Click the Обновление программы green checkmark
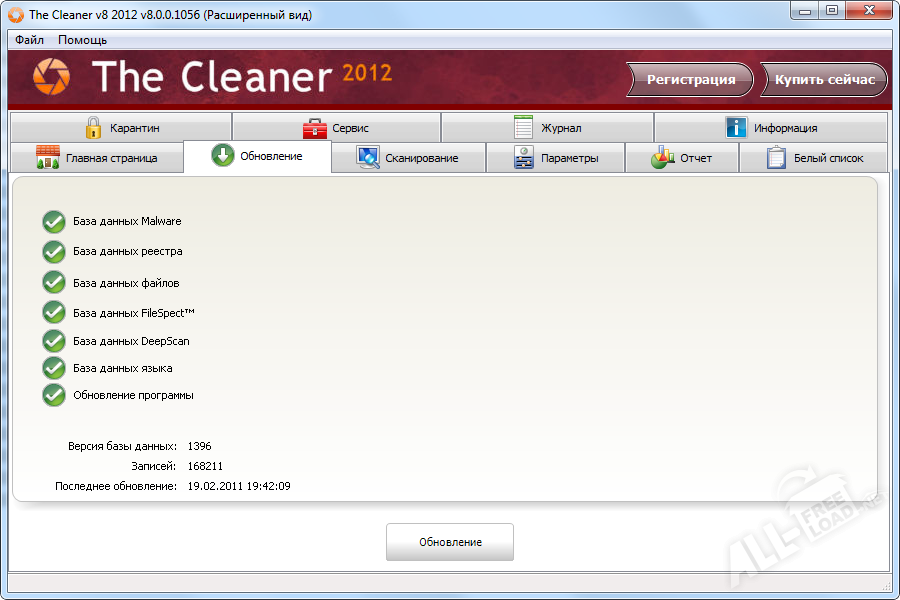 [x=54, y=395]
